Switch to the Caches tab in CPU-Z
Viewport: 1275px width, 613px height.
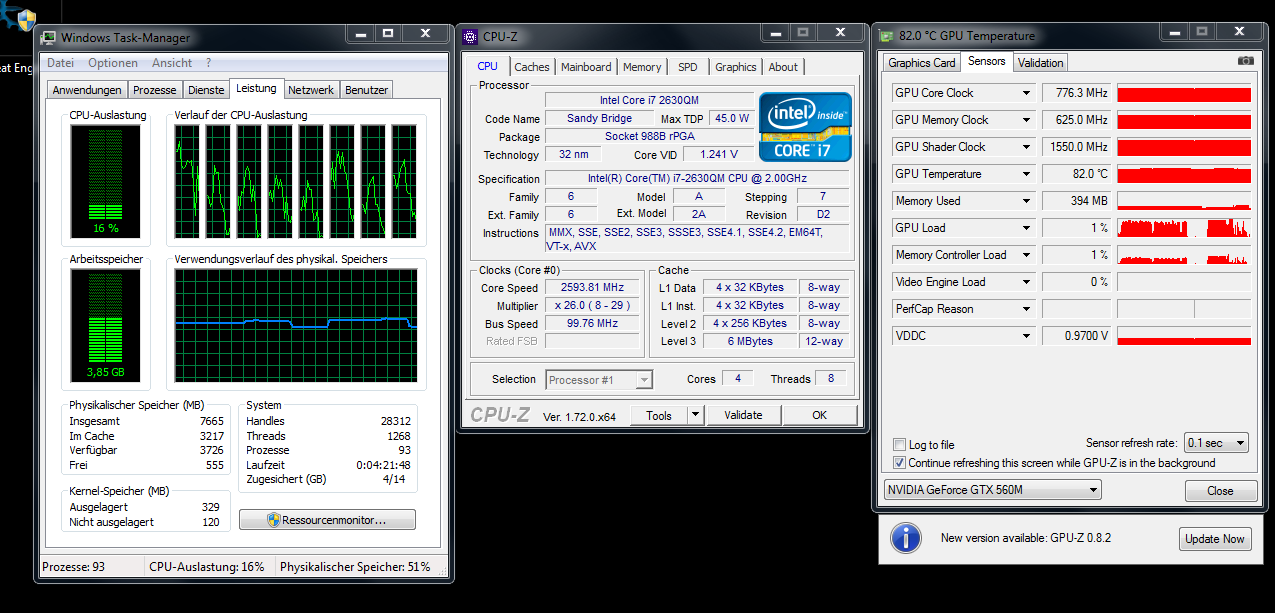[532, 67]
